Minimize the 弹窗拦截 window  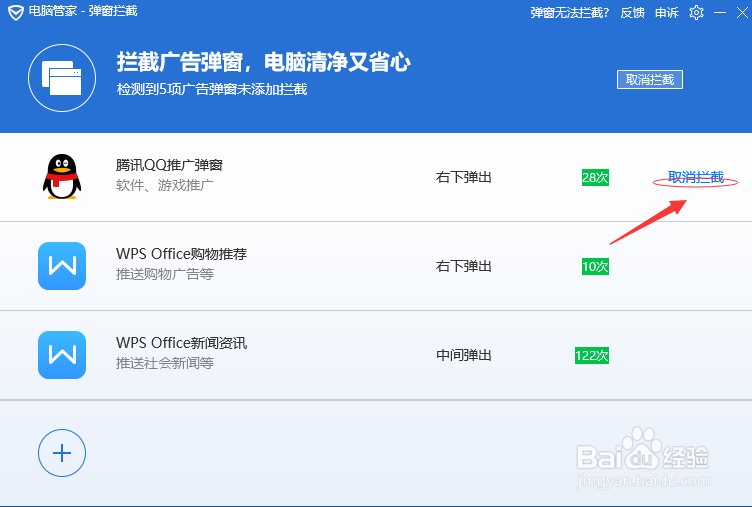click(x=720, y=12)
